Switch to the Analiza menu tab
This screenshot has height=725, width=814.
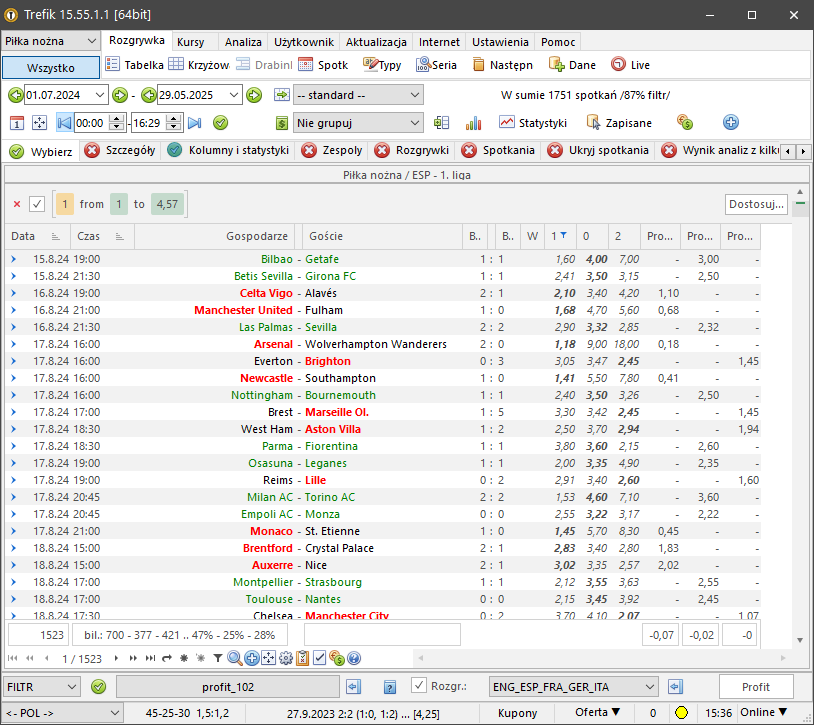click(x=243, y=42)
